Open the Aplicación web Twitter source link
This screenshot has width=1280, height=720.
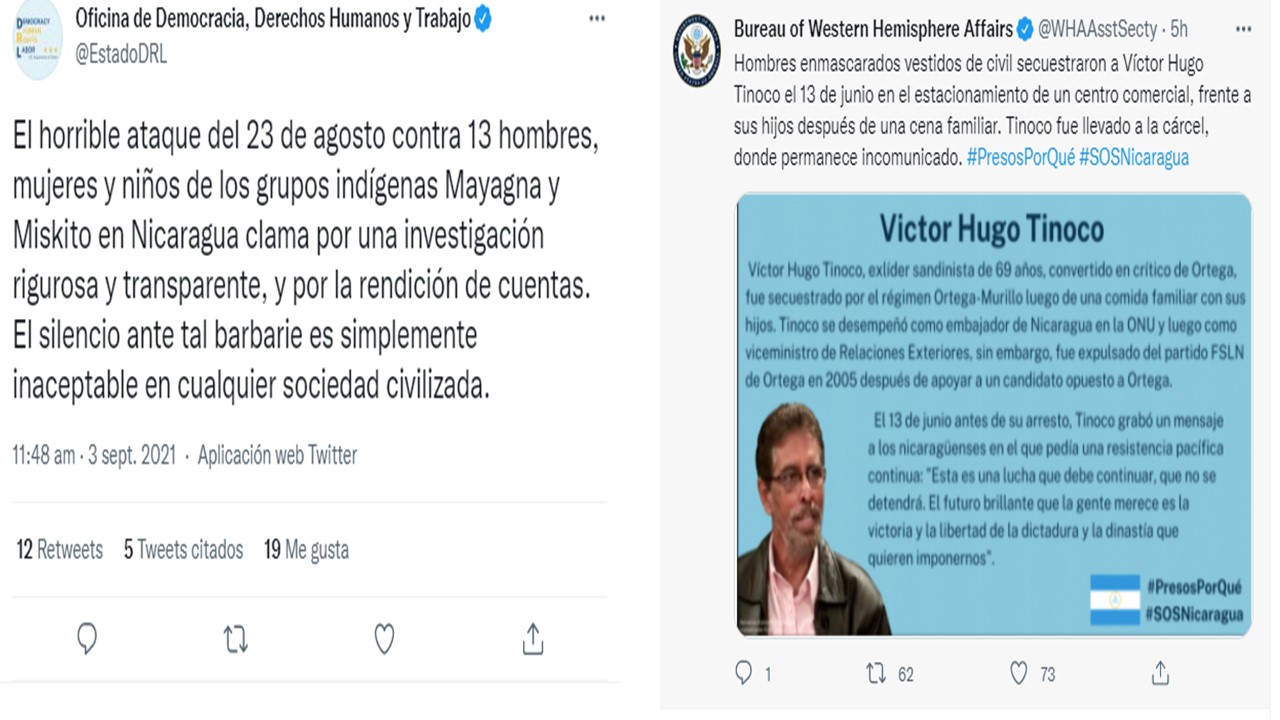point(277,455)
